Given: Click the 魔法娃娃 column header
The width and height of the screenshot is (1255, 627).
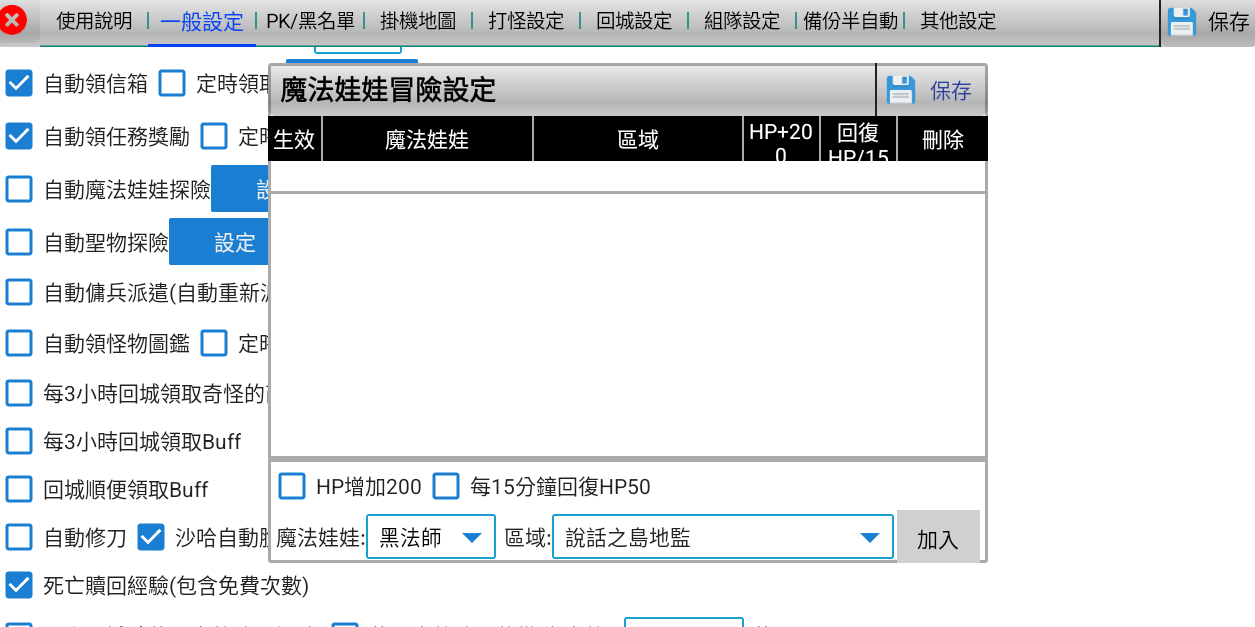Looking at the screenshot, I should [x=427, y=139].
